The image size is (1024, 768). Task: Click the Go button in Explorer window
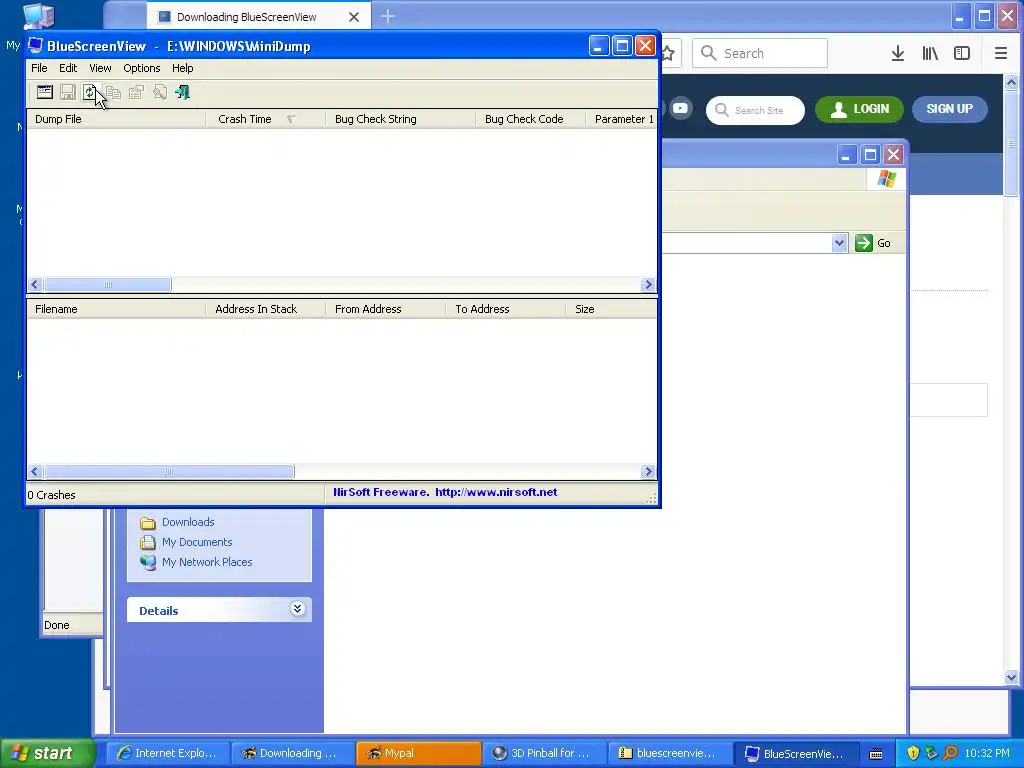[x=873, y=243]
